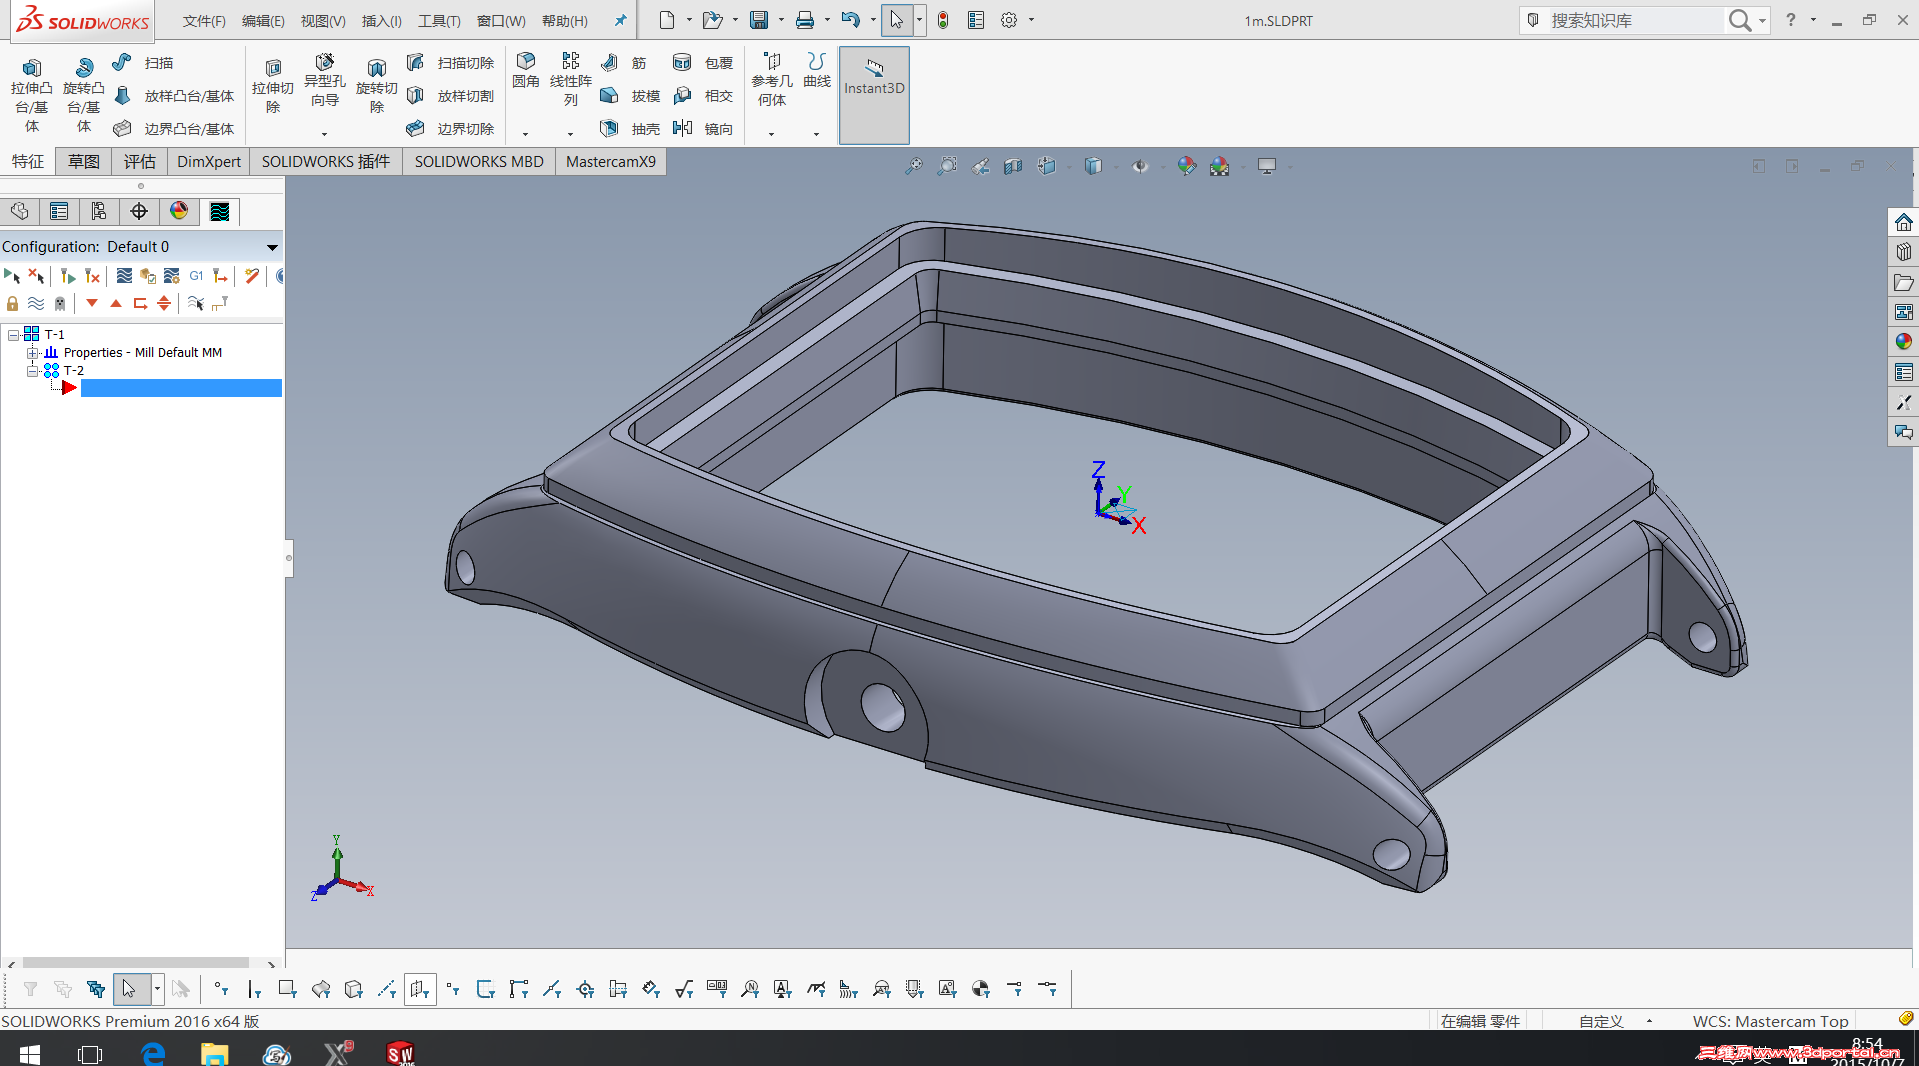Open the DisplayManager color sphere tab
1919x1066 pixels.
pyautogui.click(x=179, y=211)
